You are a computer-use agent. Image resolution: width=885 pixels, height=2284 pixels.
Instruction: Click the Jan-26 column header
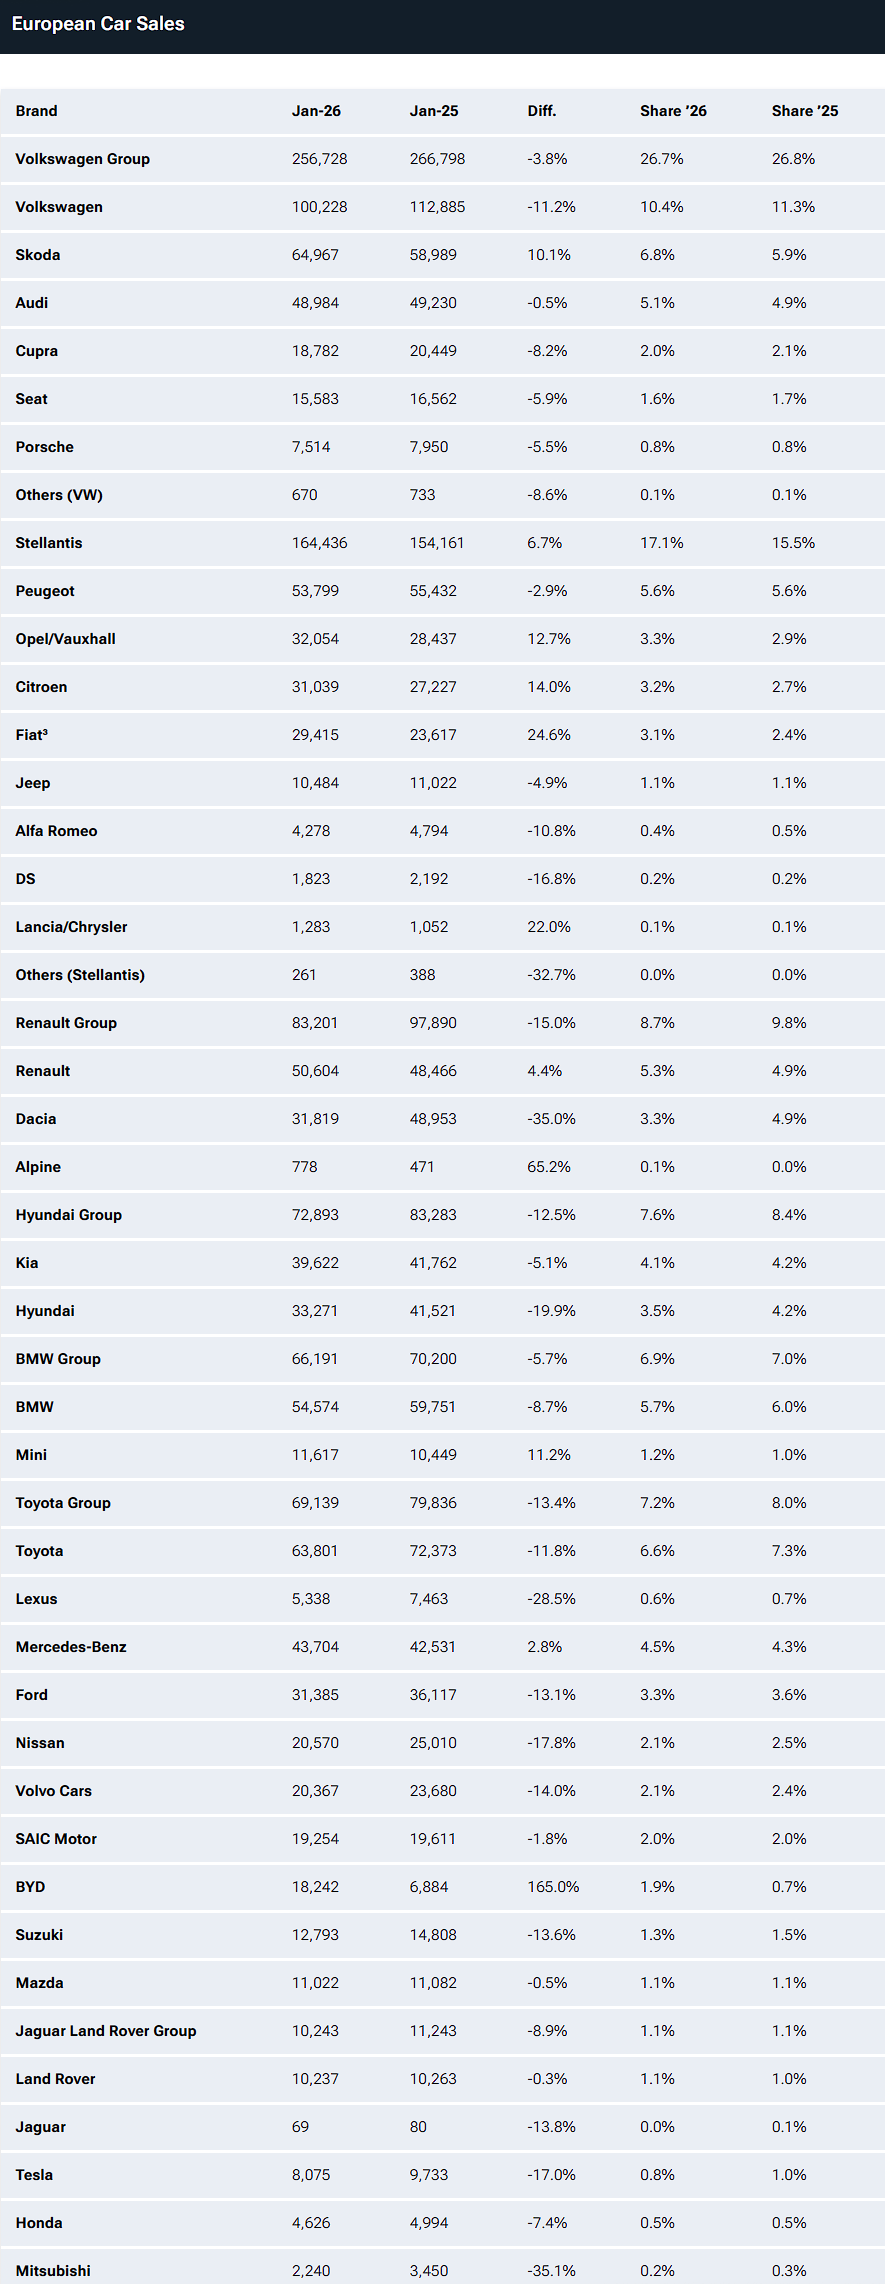click(x=316, y=111)
